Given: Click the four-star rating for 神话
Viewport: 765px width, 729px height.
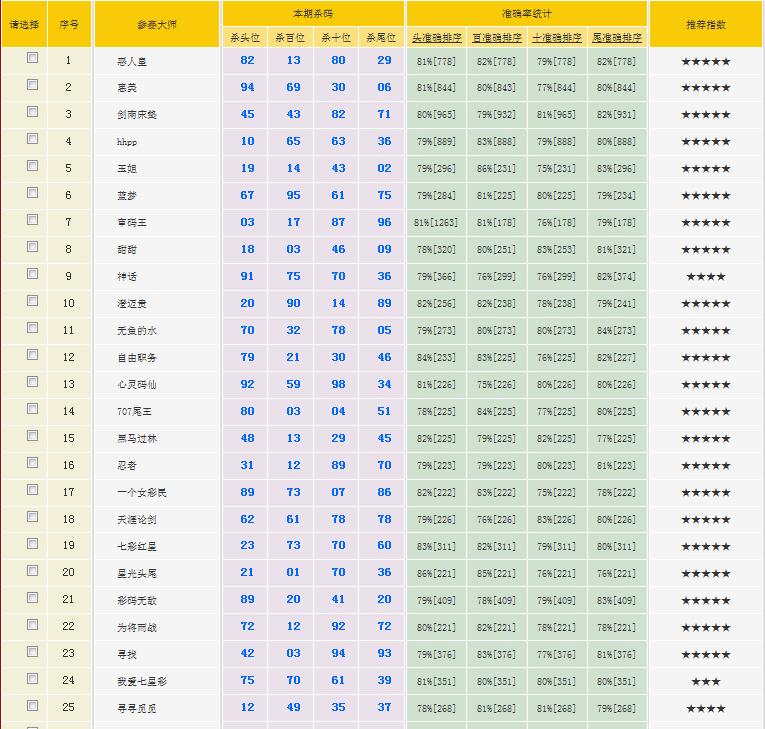Looking at the screenshot, I should tap(706, 277).
